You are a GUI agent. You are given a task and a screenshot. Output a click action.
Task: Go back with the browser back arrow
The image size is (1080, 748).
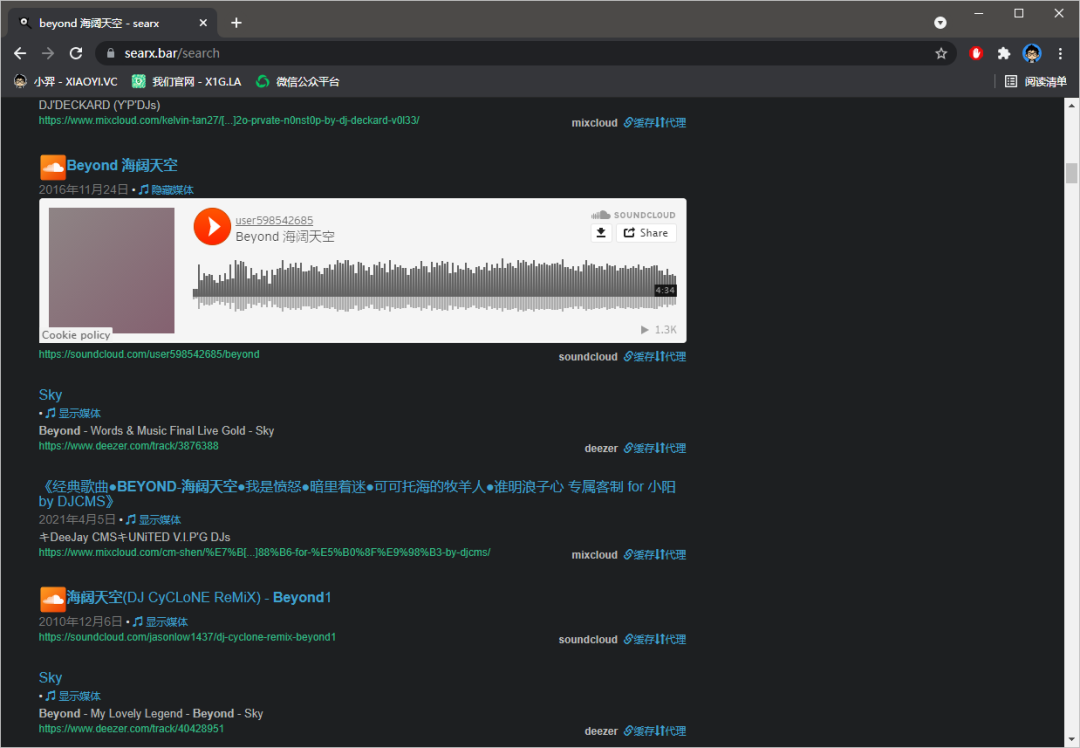(20, 53)
